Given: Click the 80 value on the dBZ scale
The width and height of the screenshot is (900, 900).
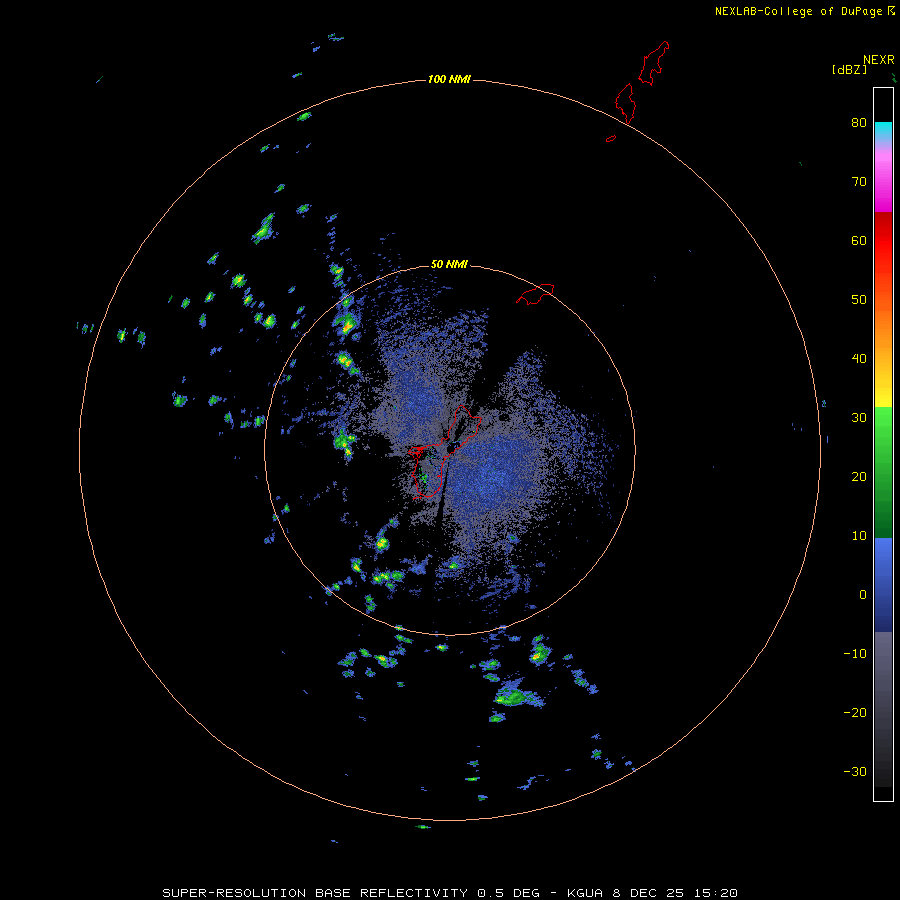Looking at the screenshot, I should point(859,122).
